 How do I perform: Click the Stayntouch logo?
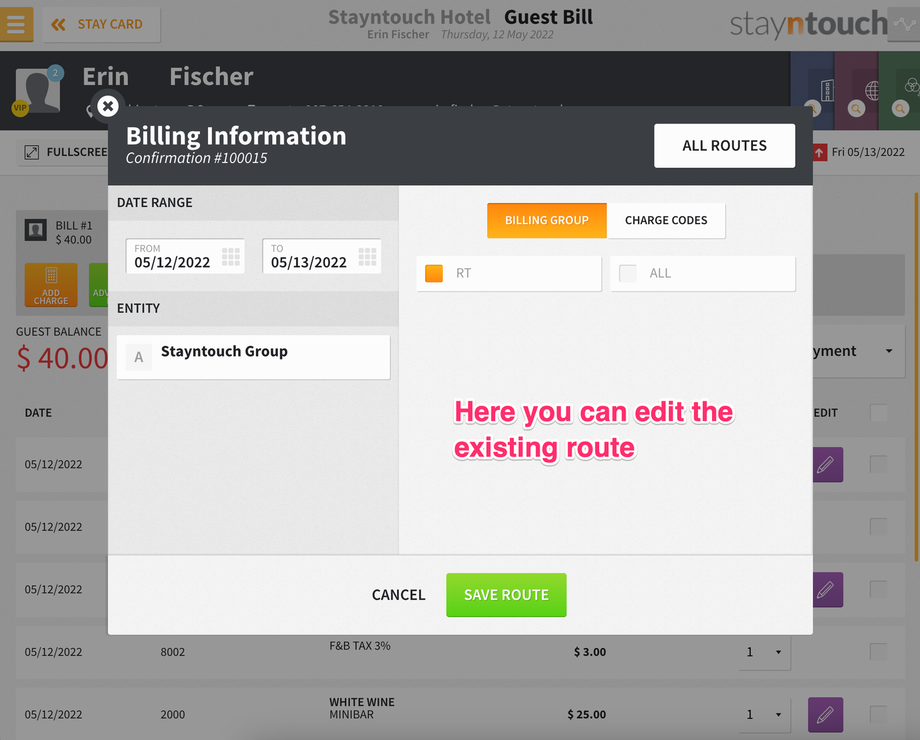point(808,25)
